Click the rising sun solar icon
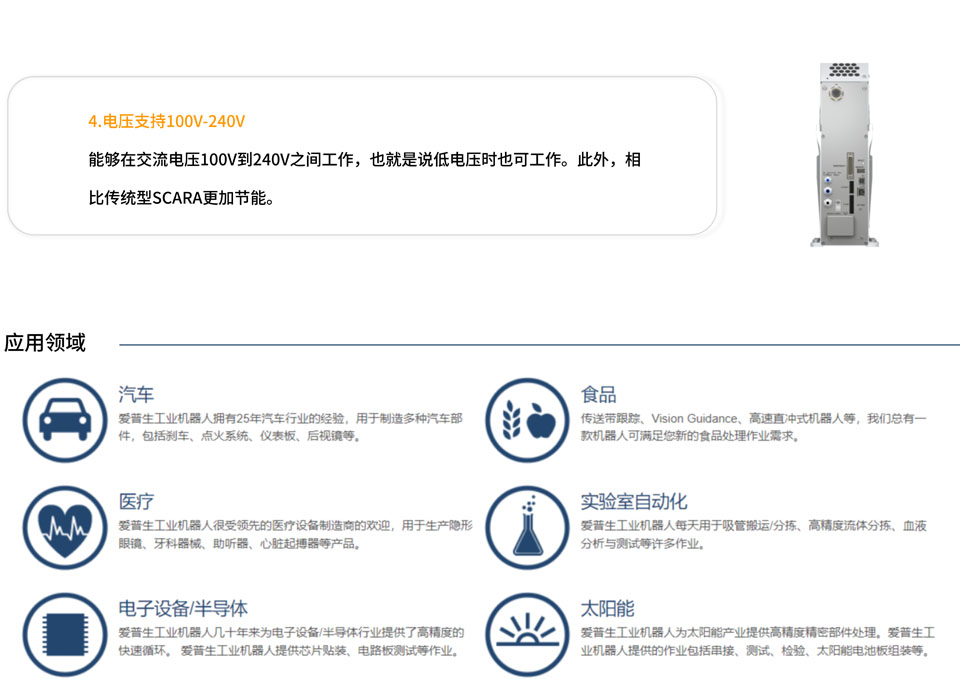The height and width of the screenshot is (679, 960). coord(526,634)
